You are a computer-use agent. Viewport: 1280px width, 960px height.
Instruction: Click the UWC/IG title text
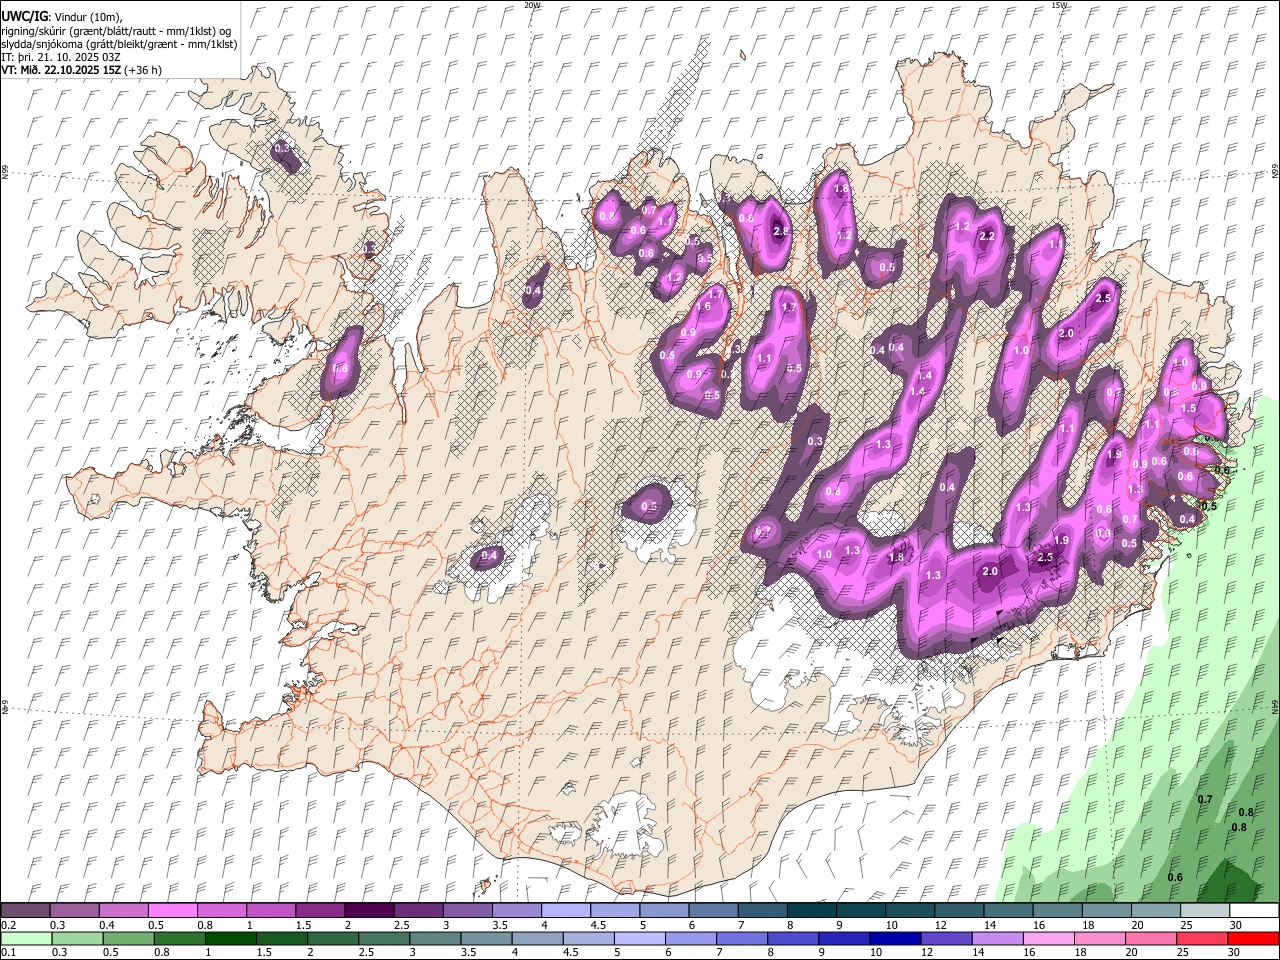(23, 16)
